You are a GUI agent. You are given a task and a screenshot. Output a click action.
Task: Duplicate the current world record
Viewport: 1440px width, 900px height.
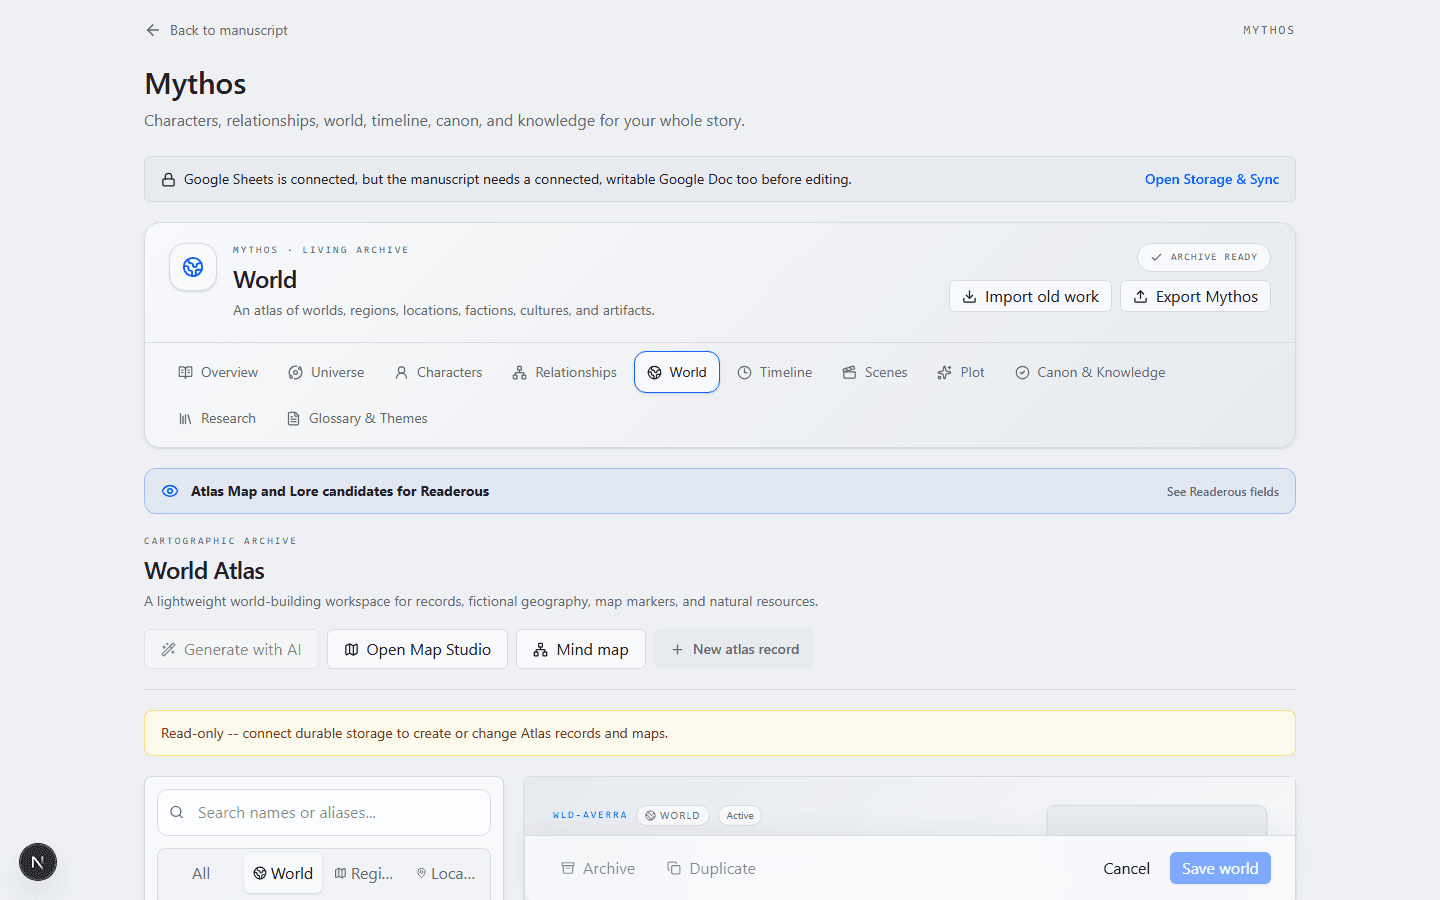point(711,868)
